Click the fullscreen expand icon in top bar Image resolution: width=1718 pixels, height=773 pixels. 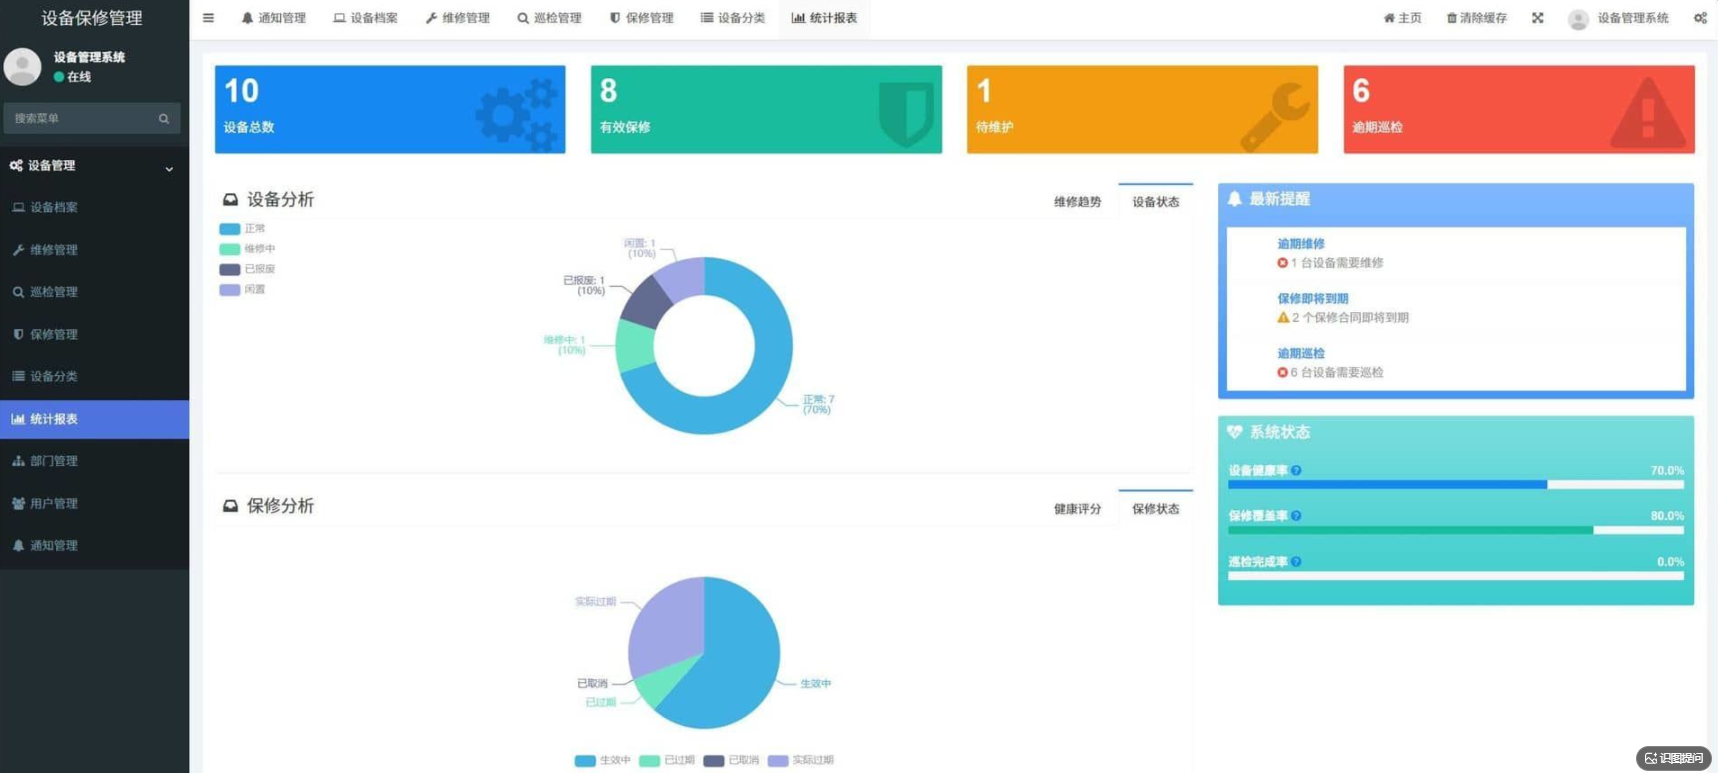1537,18
